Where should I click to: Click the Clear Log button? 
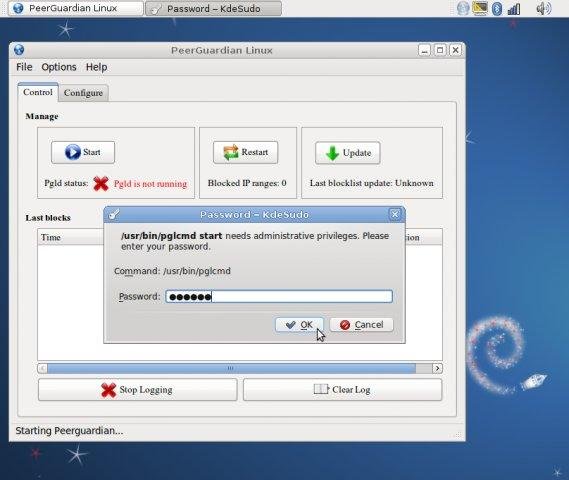click(x=343, y=390)
